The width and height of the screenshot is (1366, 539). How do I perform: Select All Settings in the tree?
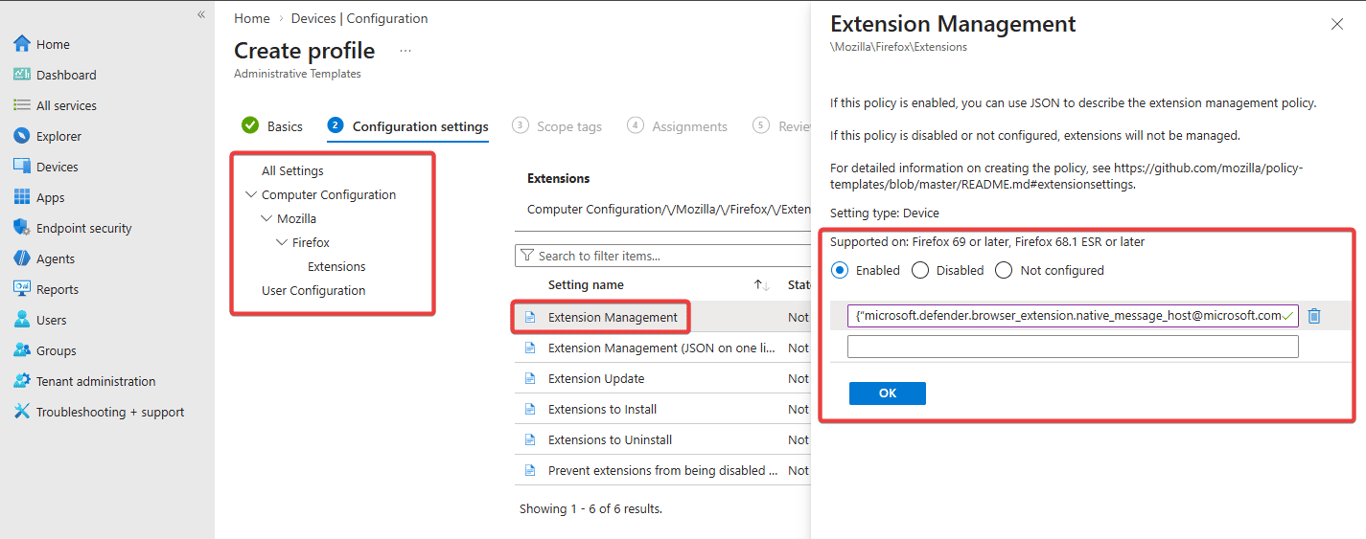[292, 171]
